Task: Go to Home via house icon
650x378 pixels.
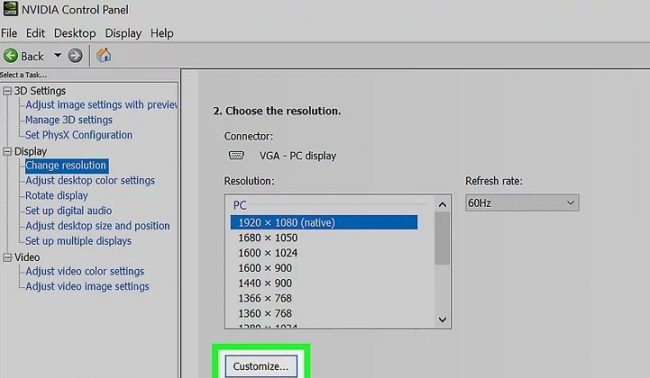Action: coord(104,55)
